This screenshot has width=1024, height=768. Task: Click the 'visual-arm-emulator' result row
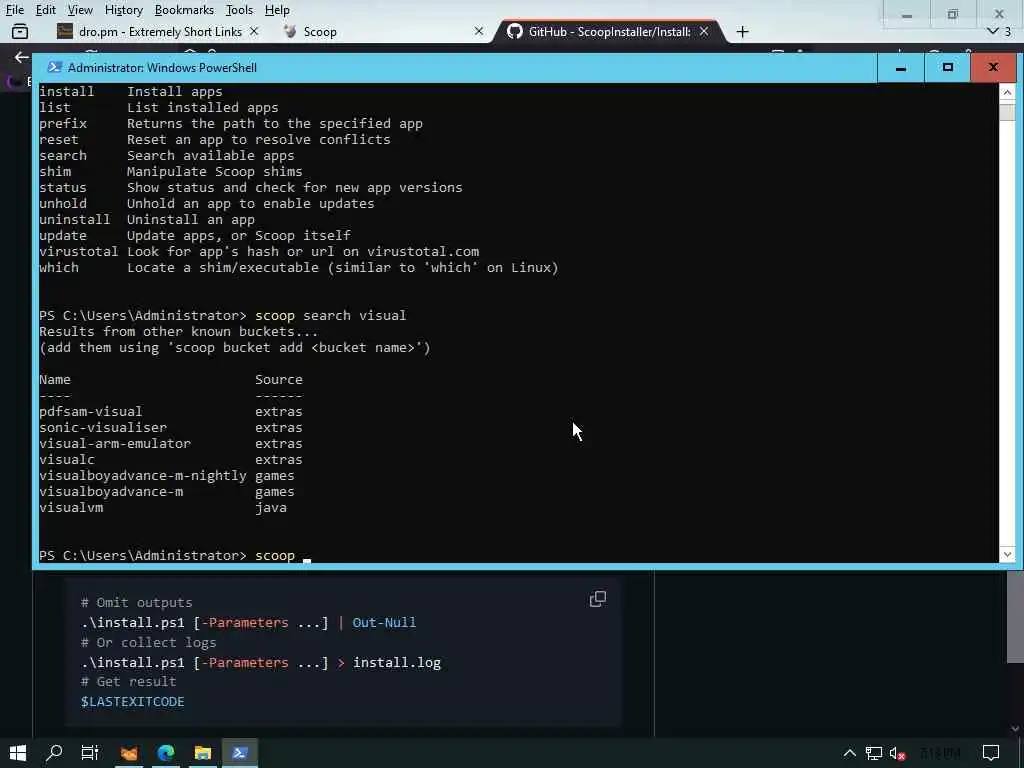170,443
